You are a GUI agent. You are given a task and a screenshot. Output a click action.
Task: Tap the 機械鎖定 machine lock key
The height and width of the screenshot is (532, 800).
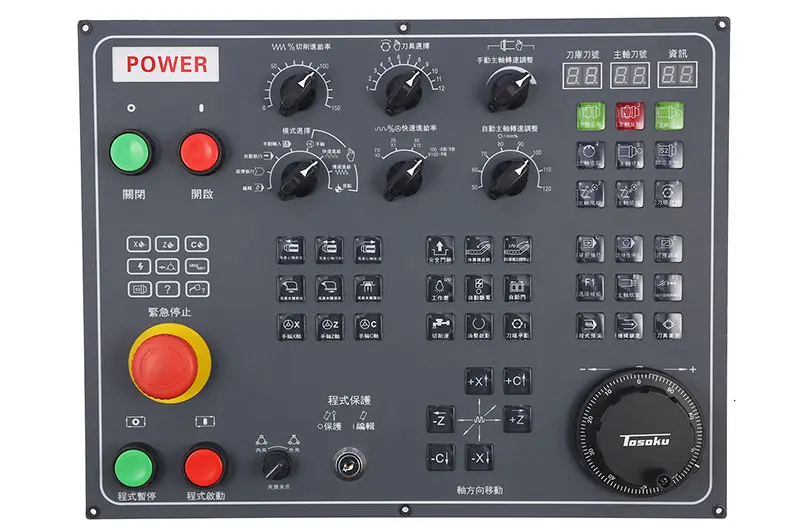[629, 326]
